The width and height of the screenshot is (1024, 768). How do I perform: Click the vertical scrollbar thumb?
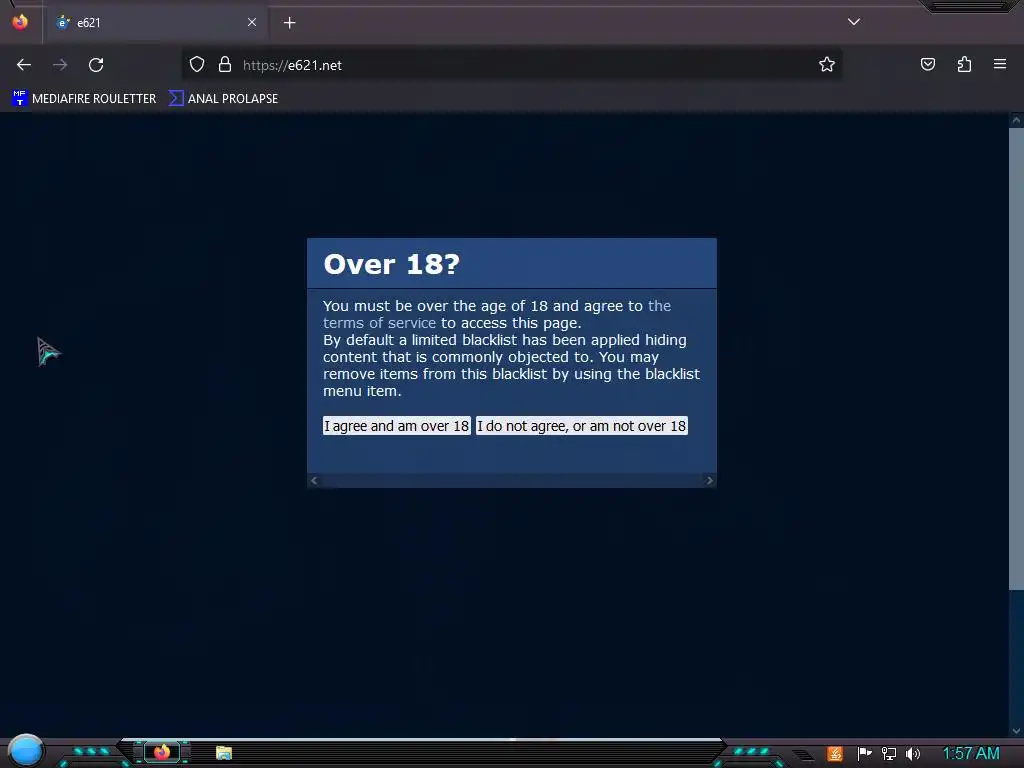[x=1016, y=359]
